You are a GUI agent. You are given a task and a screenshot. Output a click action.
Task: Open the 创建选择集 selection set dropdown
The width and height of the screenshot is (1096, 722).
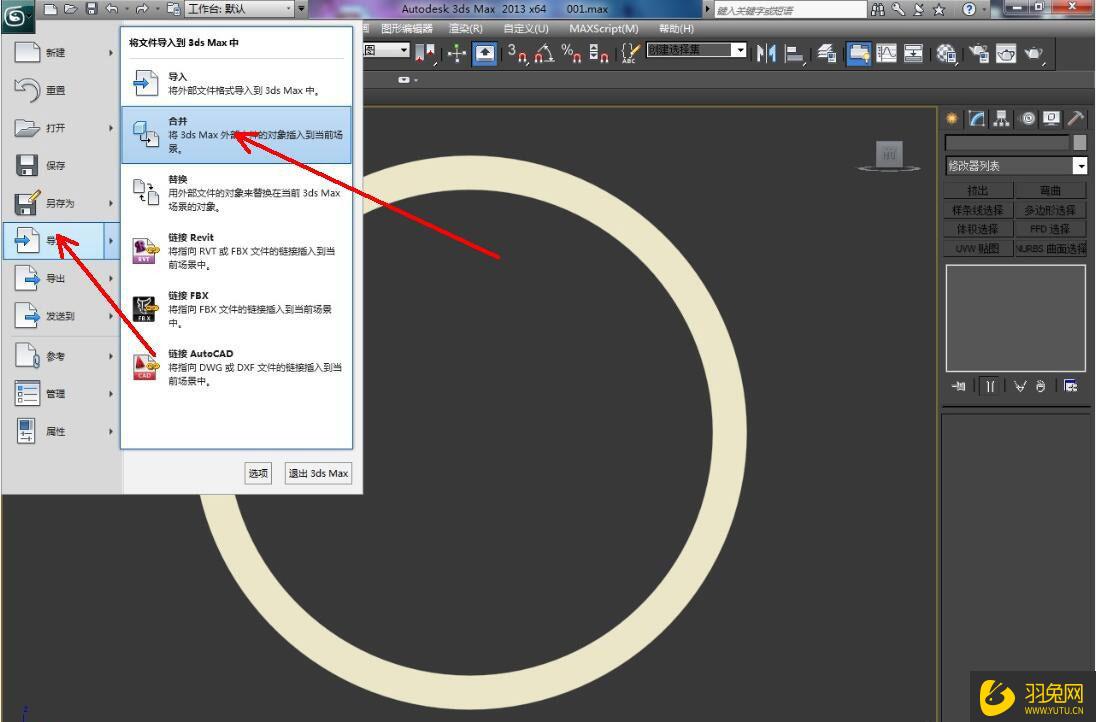click(x=740, y=50)
